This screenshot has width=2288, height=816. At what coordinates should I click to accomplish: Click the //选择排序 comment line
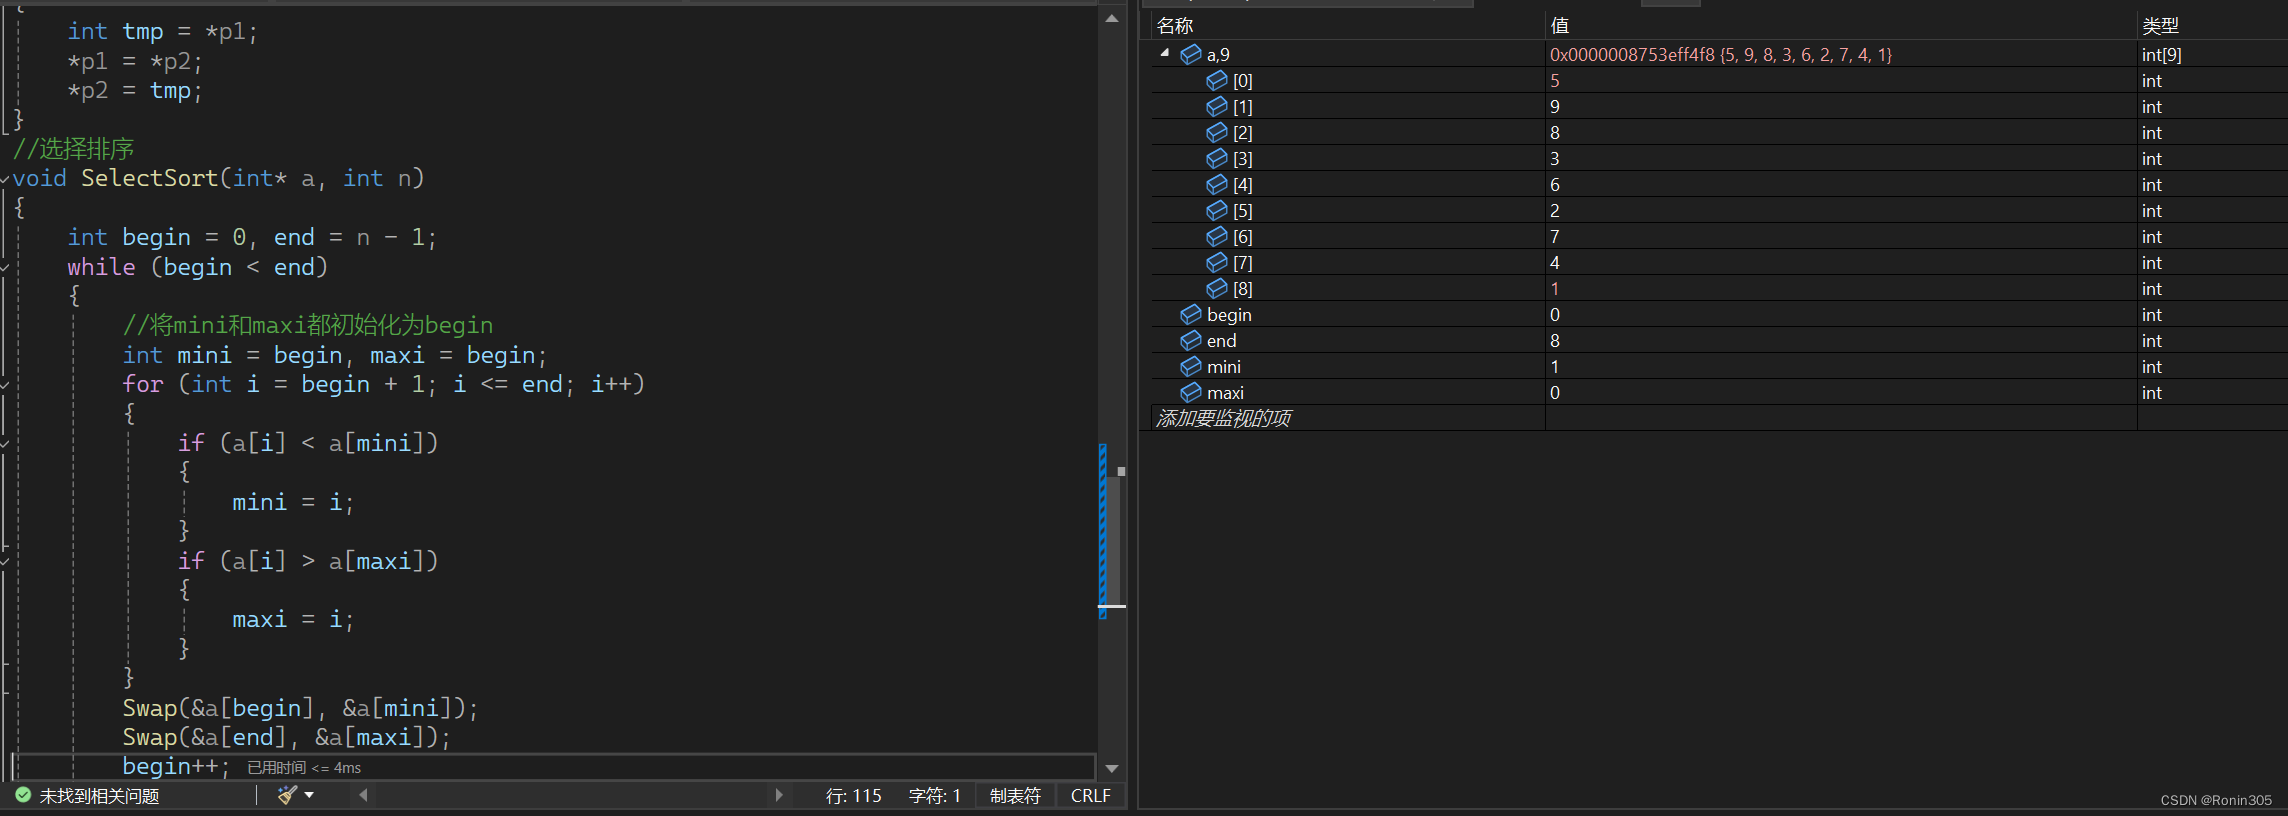[x=73, y=149]
